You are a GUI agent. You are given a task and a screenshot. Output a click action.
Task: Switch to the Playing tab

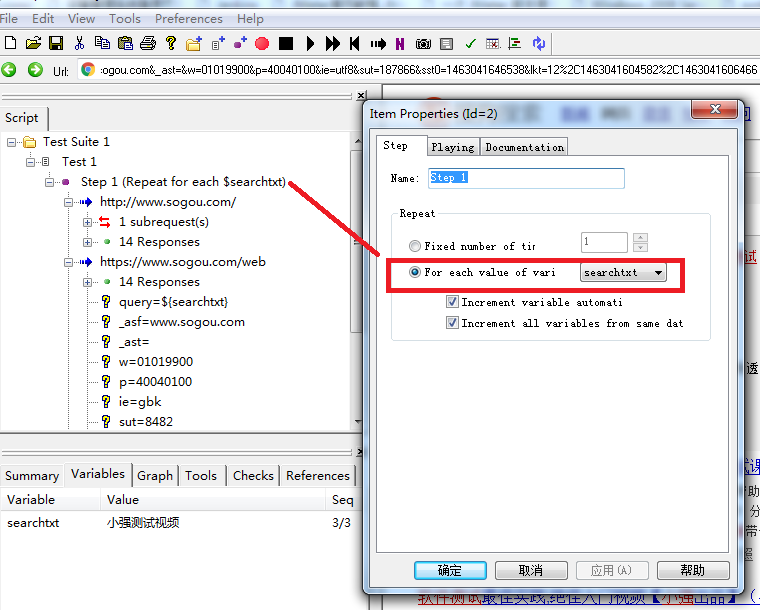point(453,147)
